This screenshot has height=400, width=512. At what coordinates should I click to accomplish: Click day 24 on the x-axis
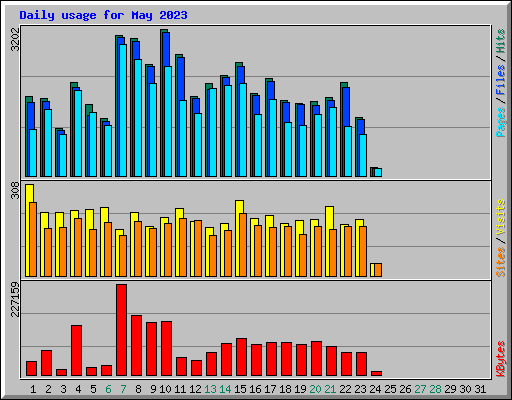pyautogui.click(x=375, y=389)
